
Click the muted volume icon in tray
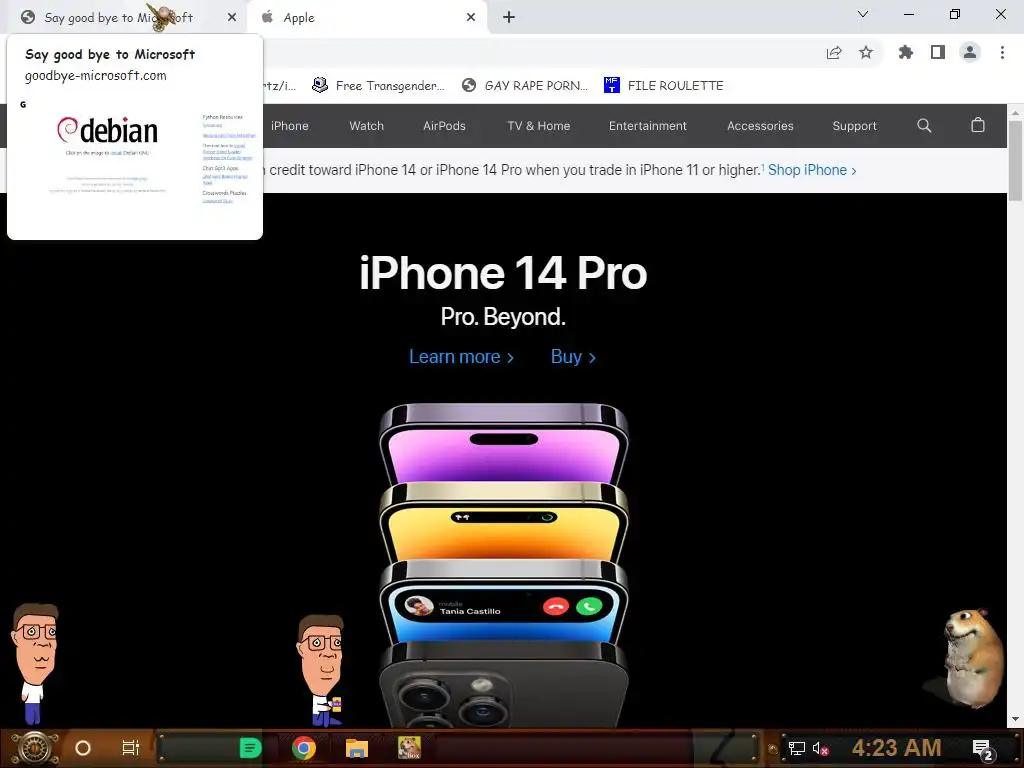pyautogui.click(x=820, y=748)
